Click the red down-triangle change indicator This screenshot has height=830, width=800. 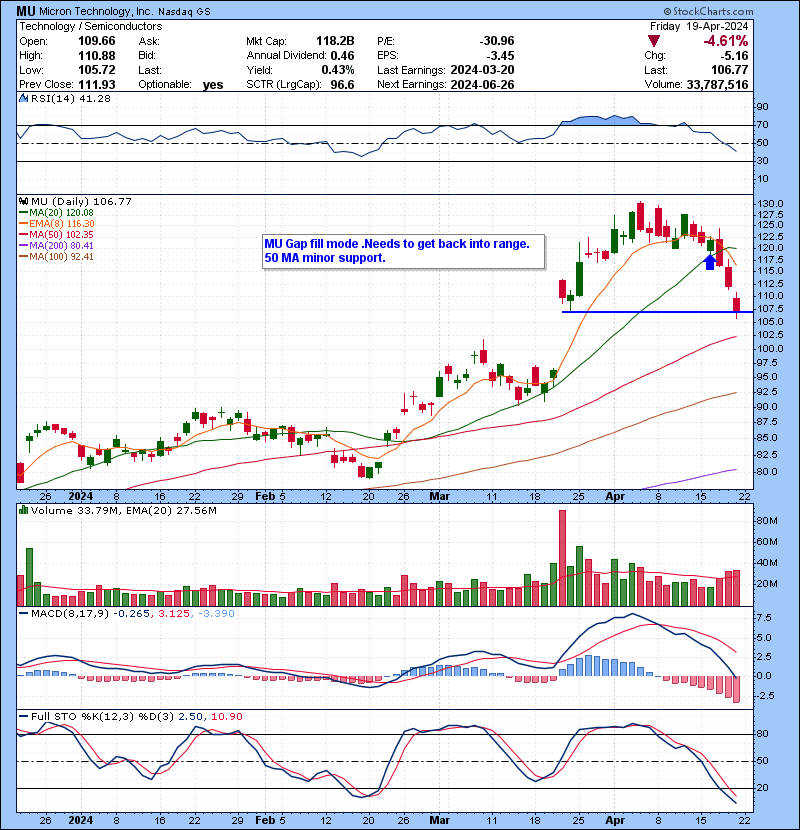pyautogui.click(x=654, y=41)
